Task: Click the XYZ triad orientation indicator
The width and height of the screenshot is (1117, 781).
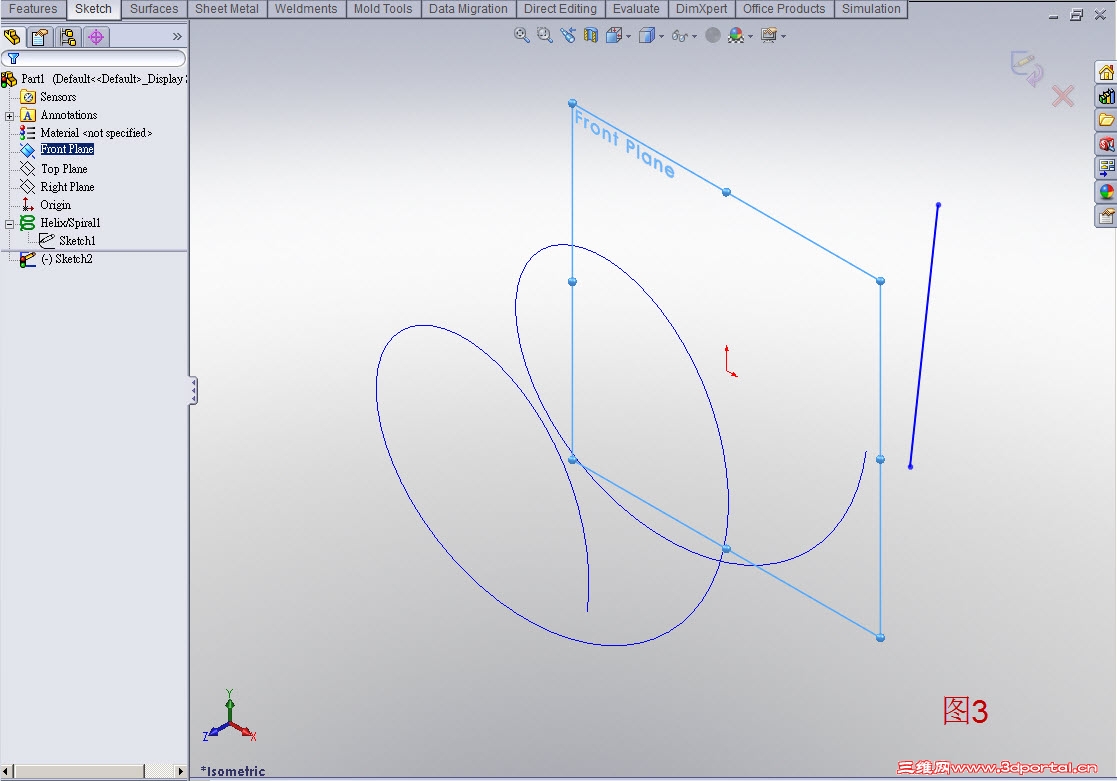Action: [x=229, y=717]
